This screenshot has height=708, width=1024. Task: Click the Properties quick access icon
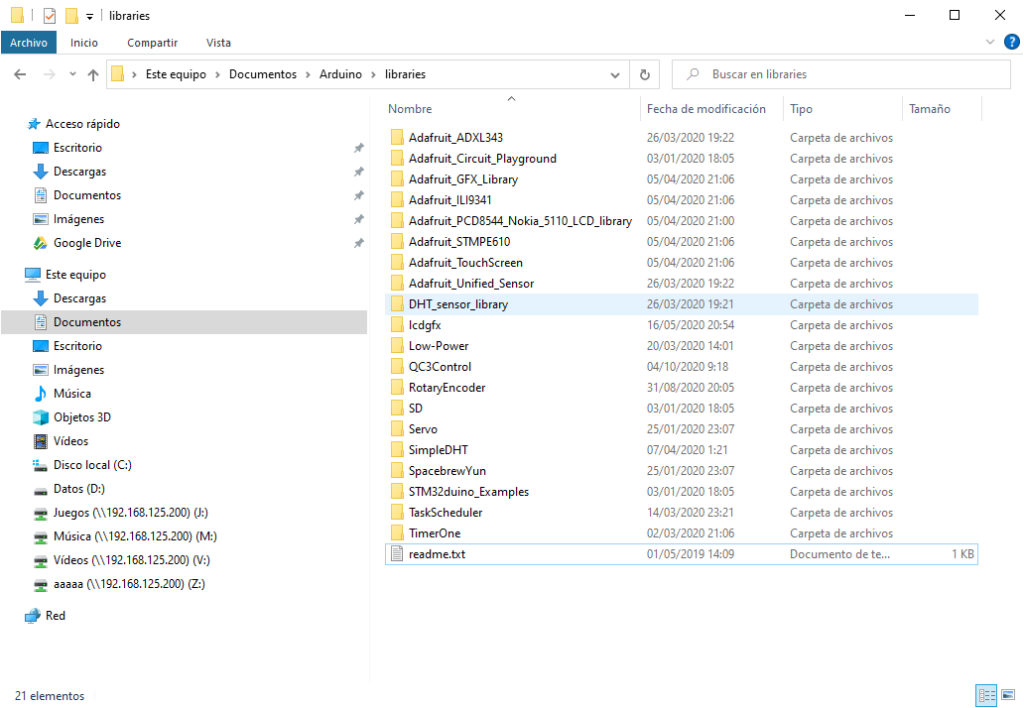[50, 16]
